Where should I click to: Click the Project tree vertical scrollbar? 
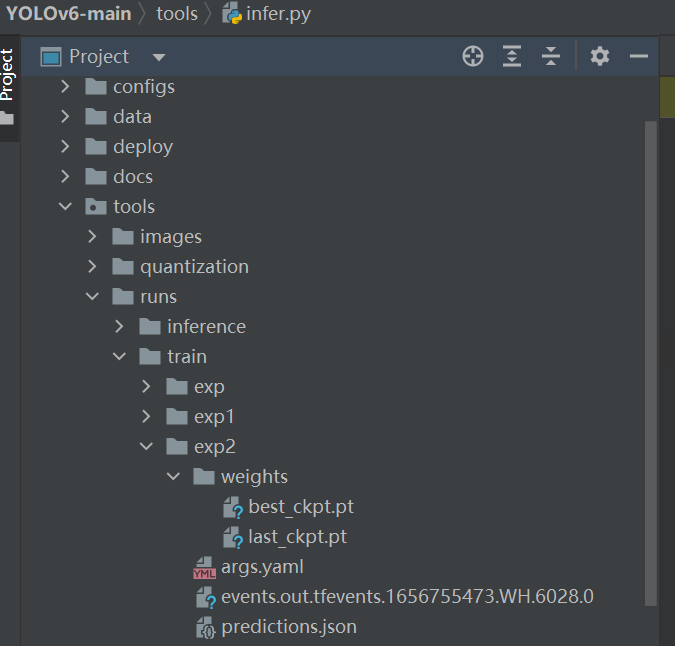(x=651, y=364)
